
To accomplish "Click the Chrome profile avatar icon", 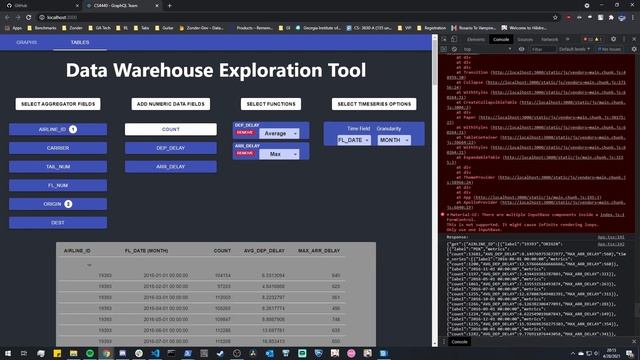I will click(622, 18).
